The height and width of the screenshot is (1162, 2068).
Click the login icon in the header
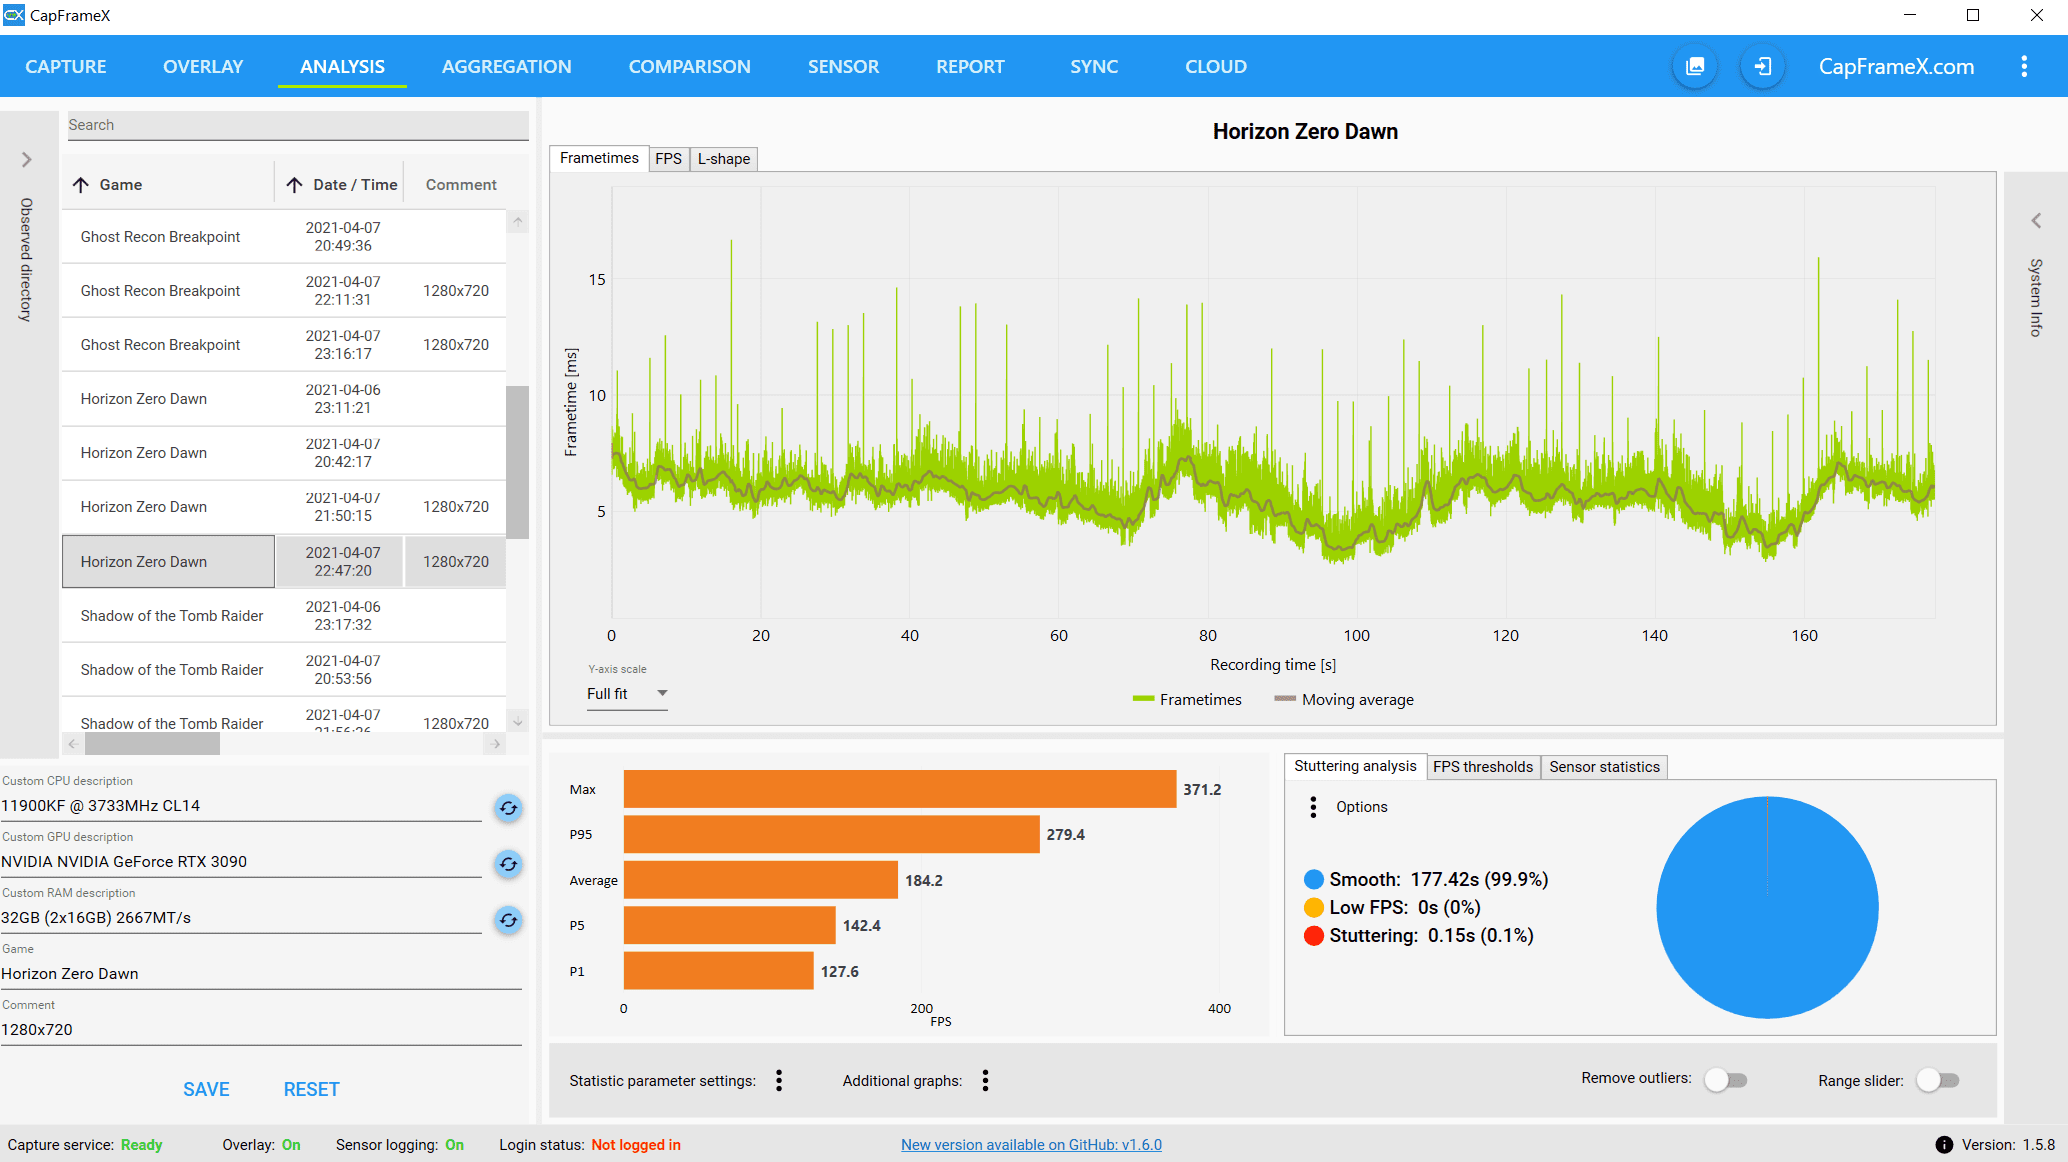1763,67
